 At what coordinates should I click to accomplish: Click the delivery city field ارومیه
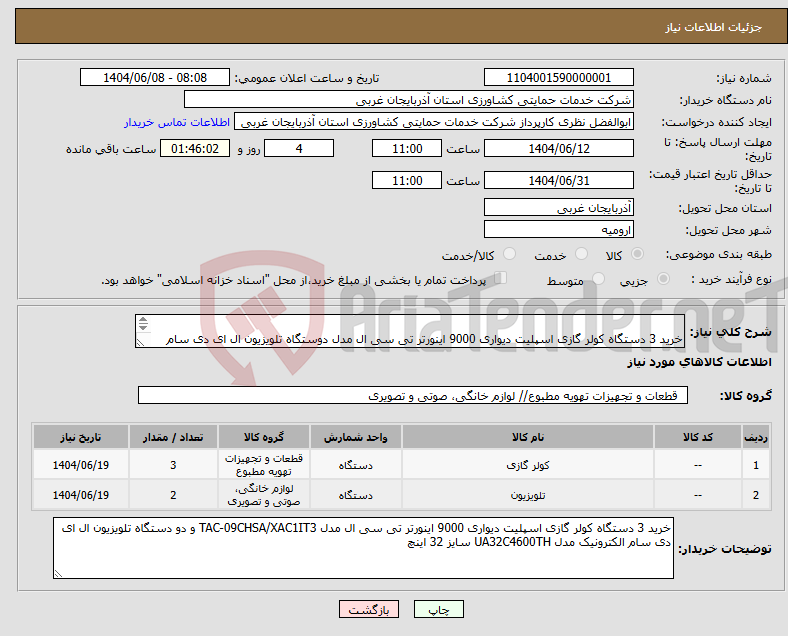click(x=558, y=230)
